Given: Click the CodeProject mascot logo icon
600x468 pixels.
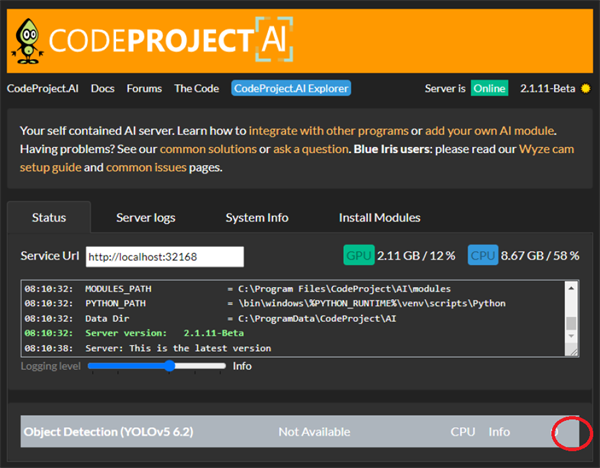Looking at the screenshot, I should click(x=27, y=41).
